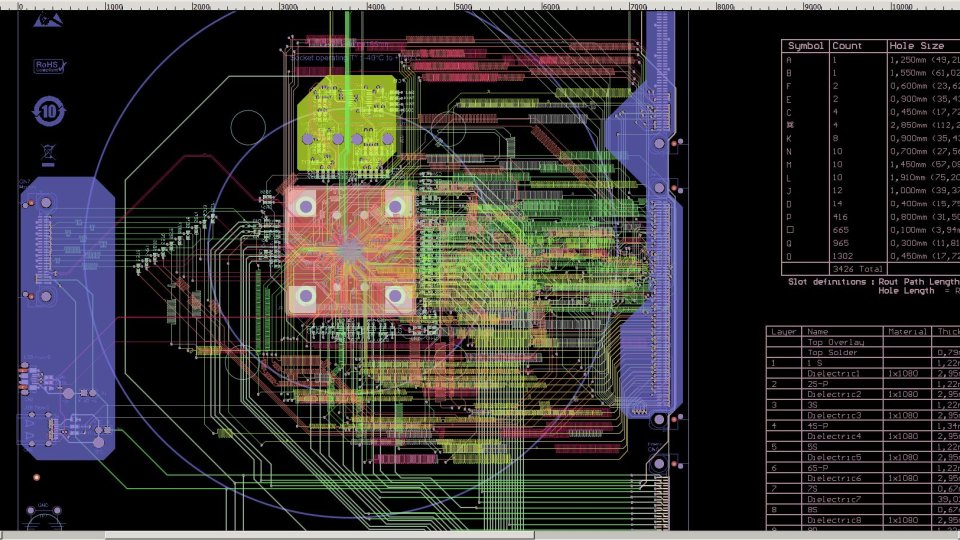Click the Dielectric5 layer name
The image size is (960, 540).
click(x=833, y=457)
